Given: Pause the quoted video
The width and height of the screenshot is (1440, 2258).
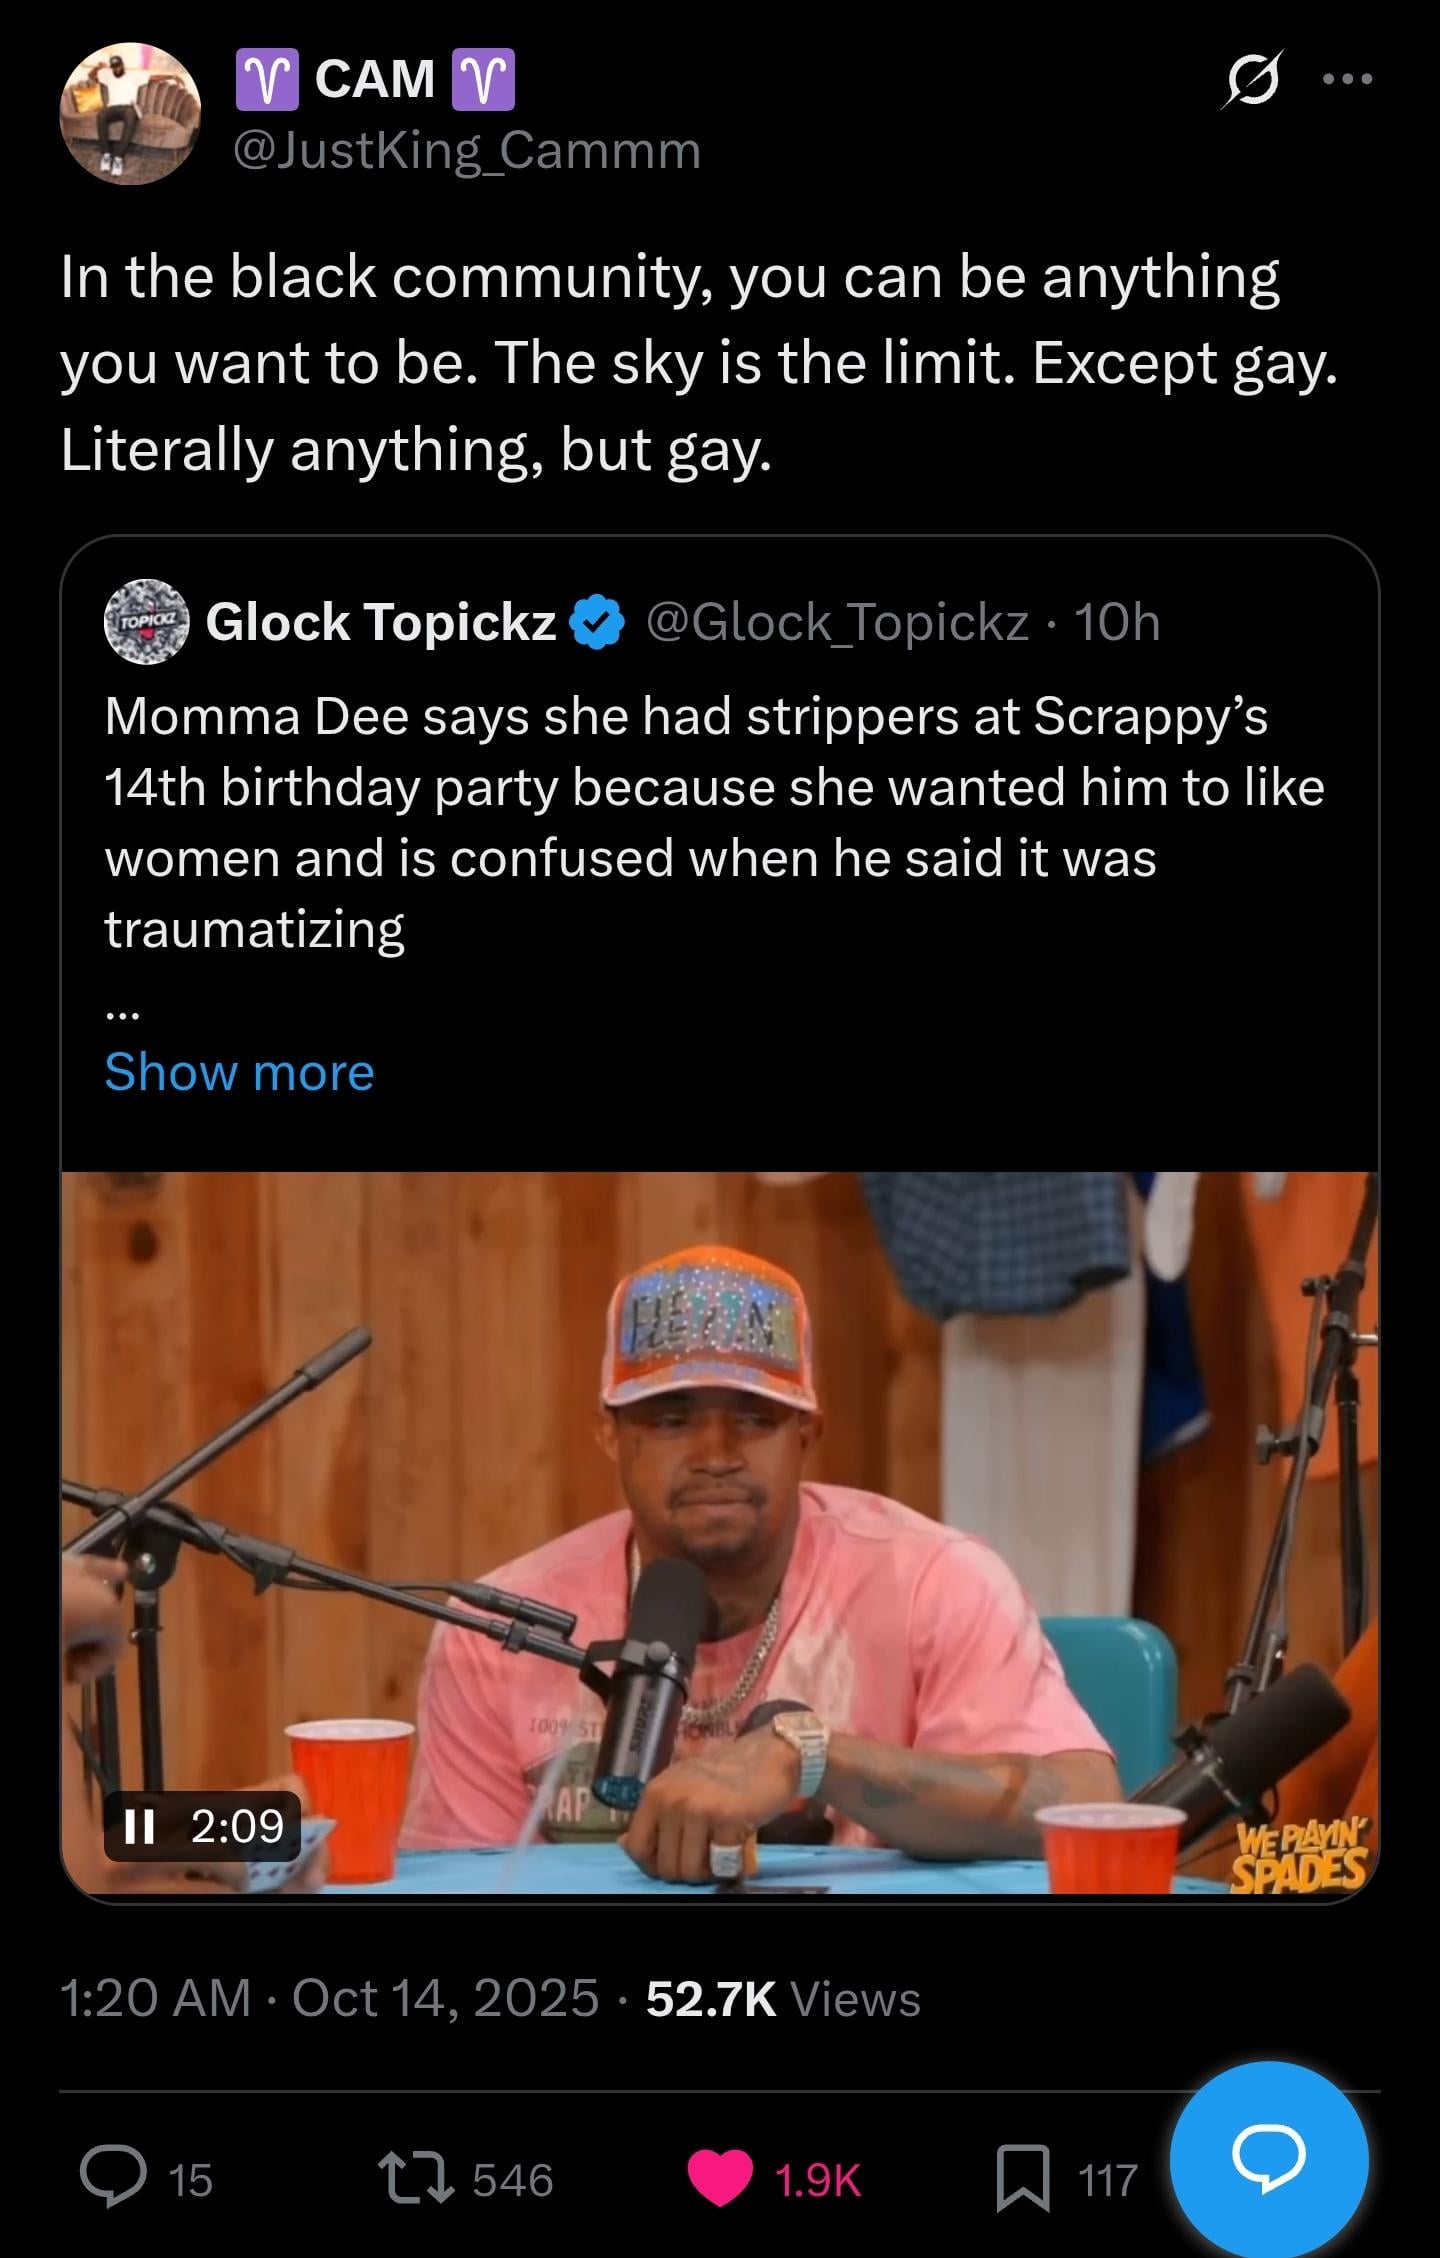Looking at the screenshot, I should point(140,1826).
